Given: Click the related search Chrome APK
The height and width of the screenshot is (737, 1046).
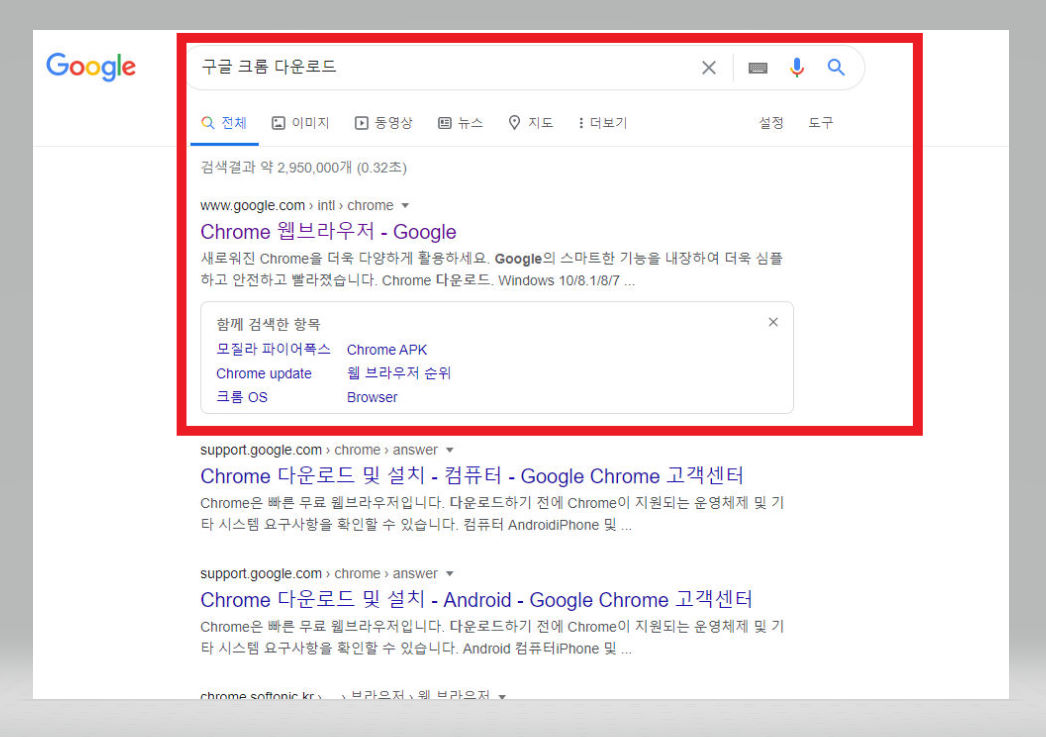Looking at the screenshot, I should point(387,349).
